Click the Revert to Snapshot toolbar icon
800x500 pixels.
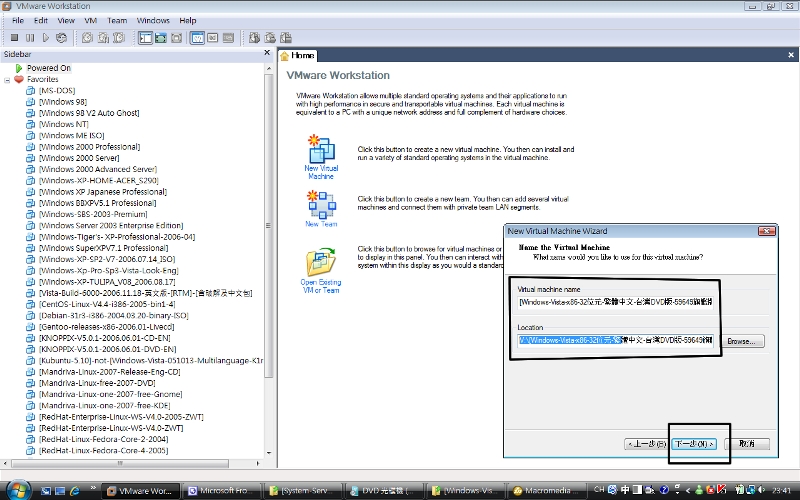[104, 38]
